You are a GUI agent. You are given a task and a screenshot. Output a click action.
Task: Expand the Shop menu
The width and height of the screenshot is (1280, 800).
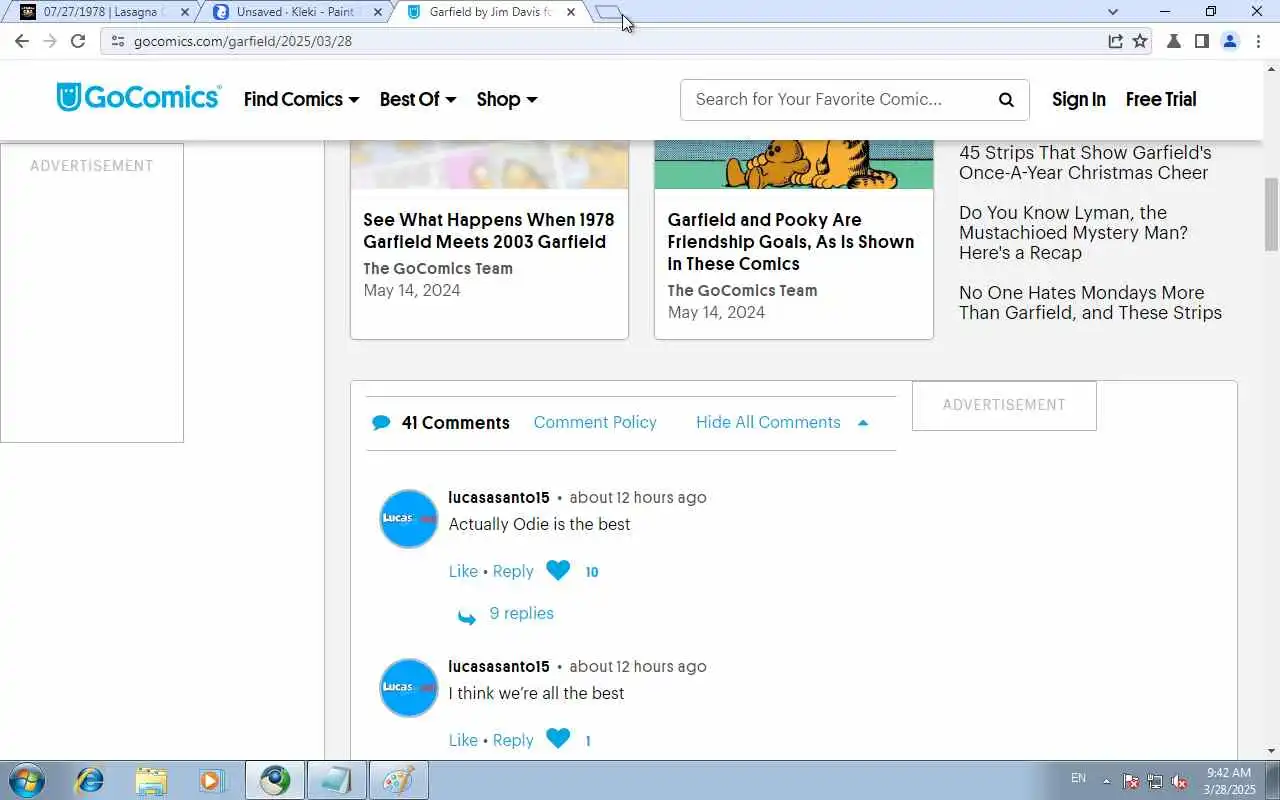[507, 99]
